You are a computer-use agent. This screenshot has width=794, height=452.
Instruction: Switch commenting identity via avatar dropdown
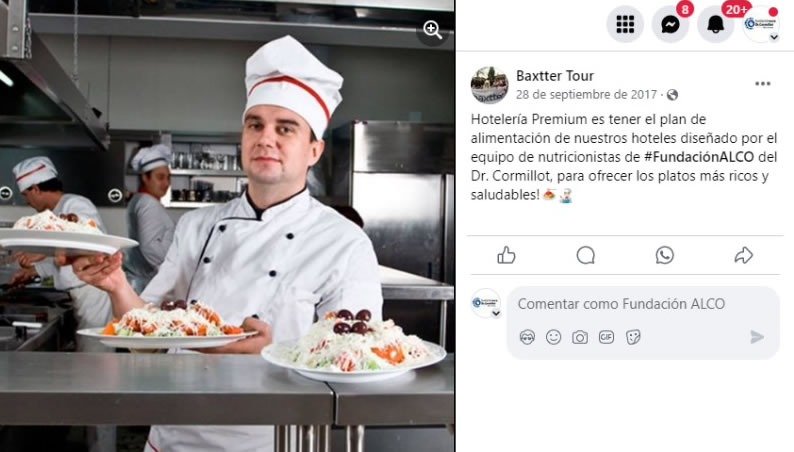coord(496,314)
